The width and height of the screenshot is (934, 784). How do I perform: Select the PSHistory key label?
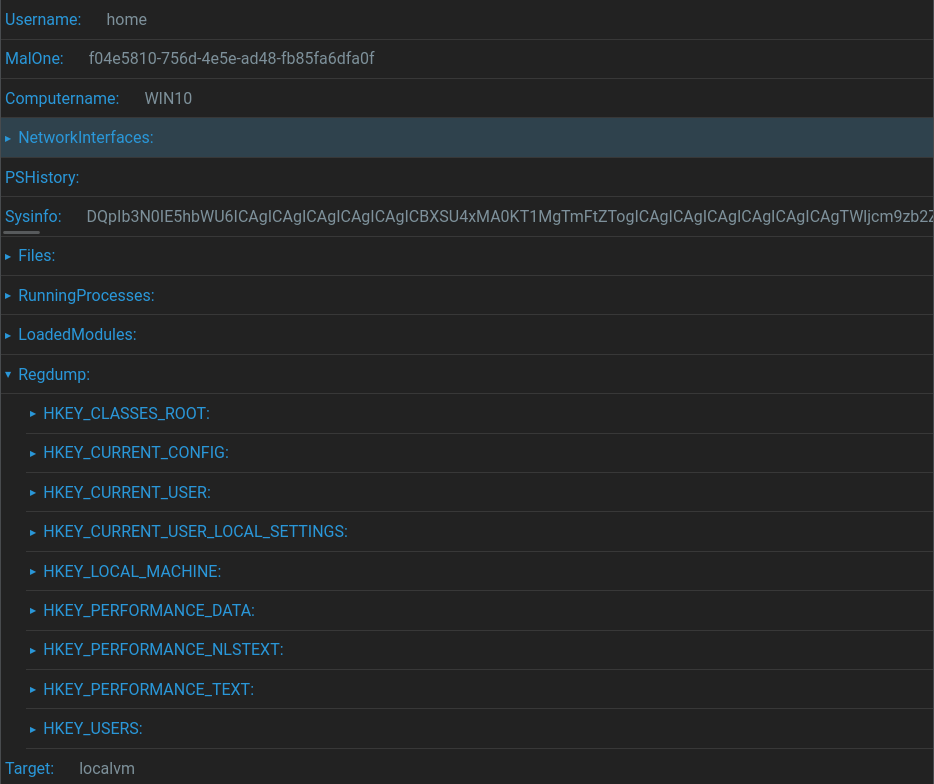tap(42, 178)
